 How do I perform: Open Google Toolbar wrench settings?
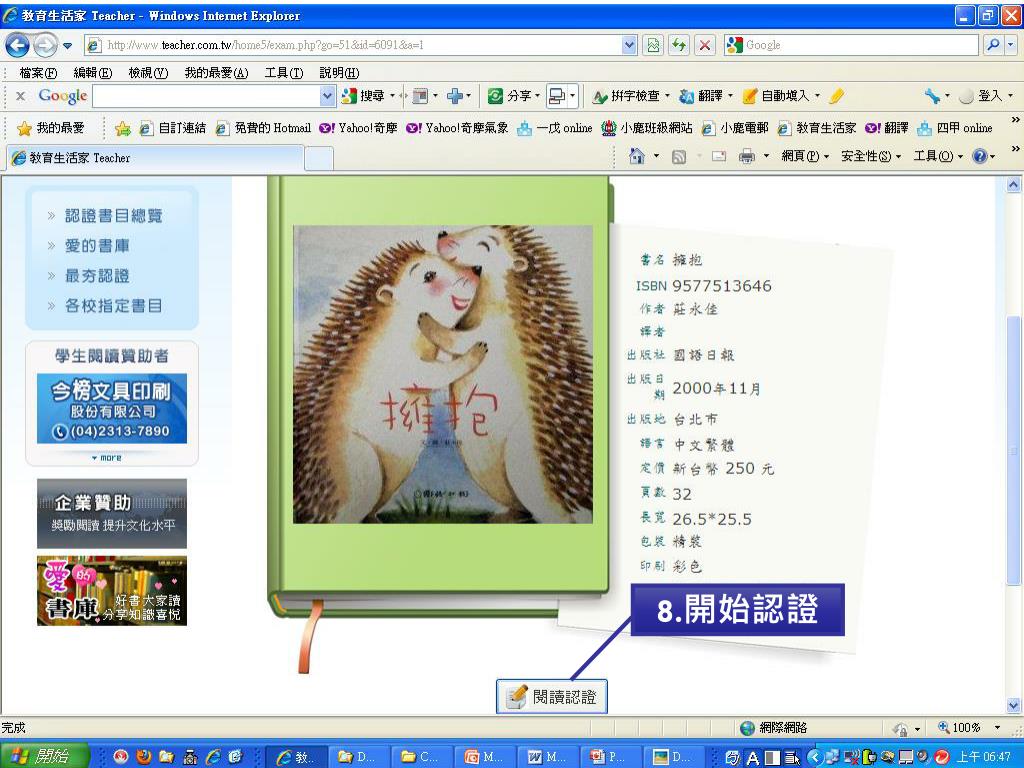click(932, 96)
